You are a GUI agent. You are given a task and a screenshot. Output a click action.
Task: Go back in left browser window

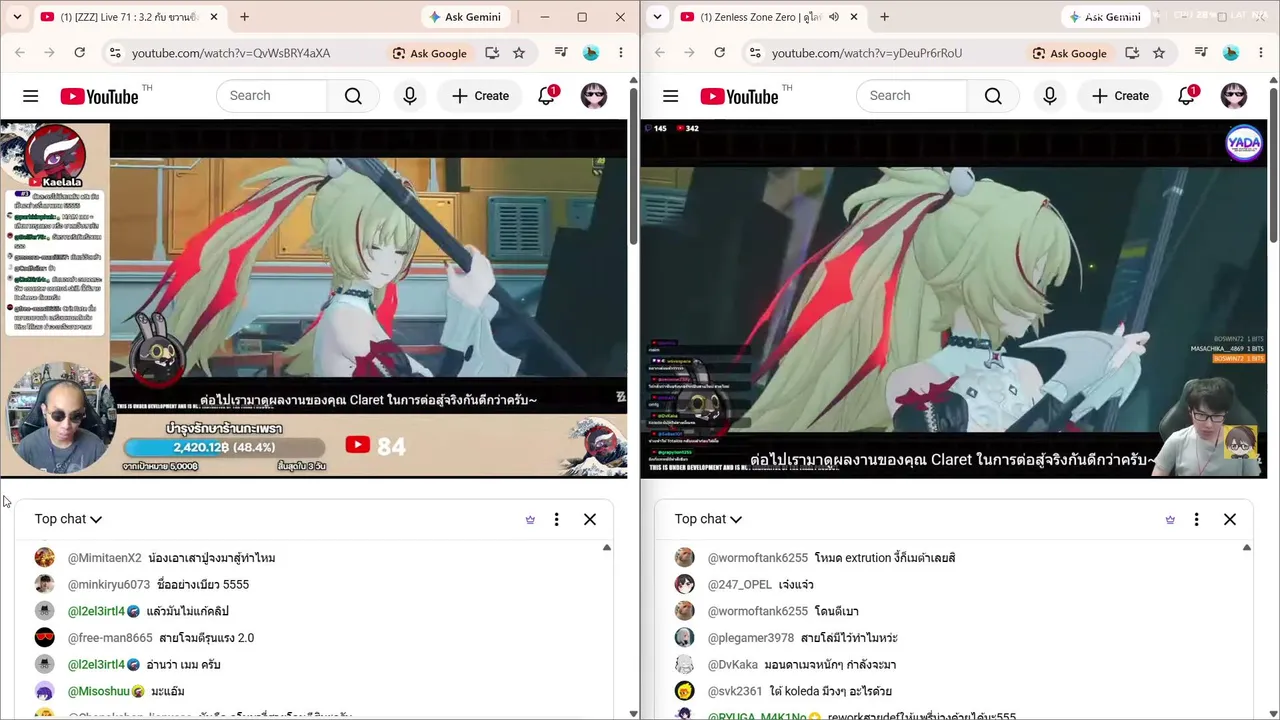point(20,53)
